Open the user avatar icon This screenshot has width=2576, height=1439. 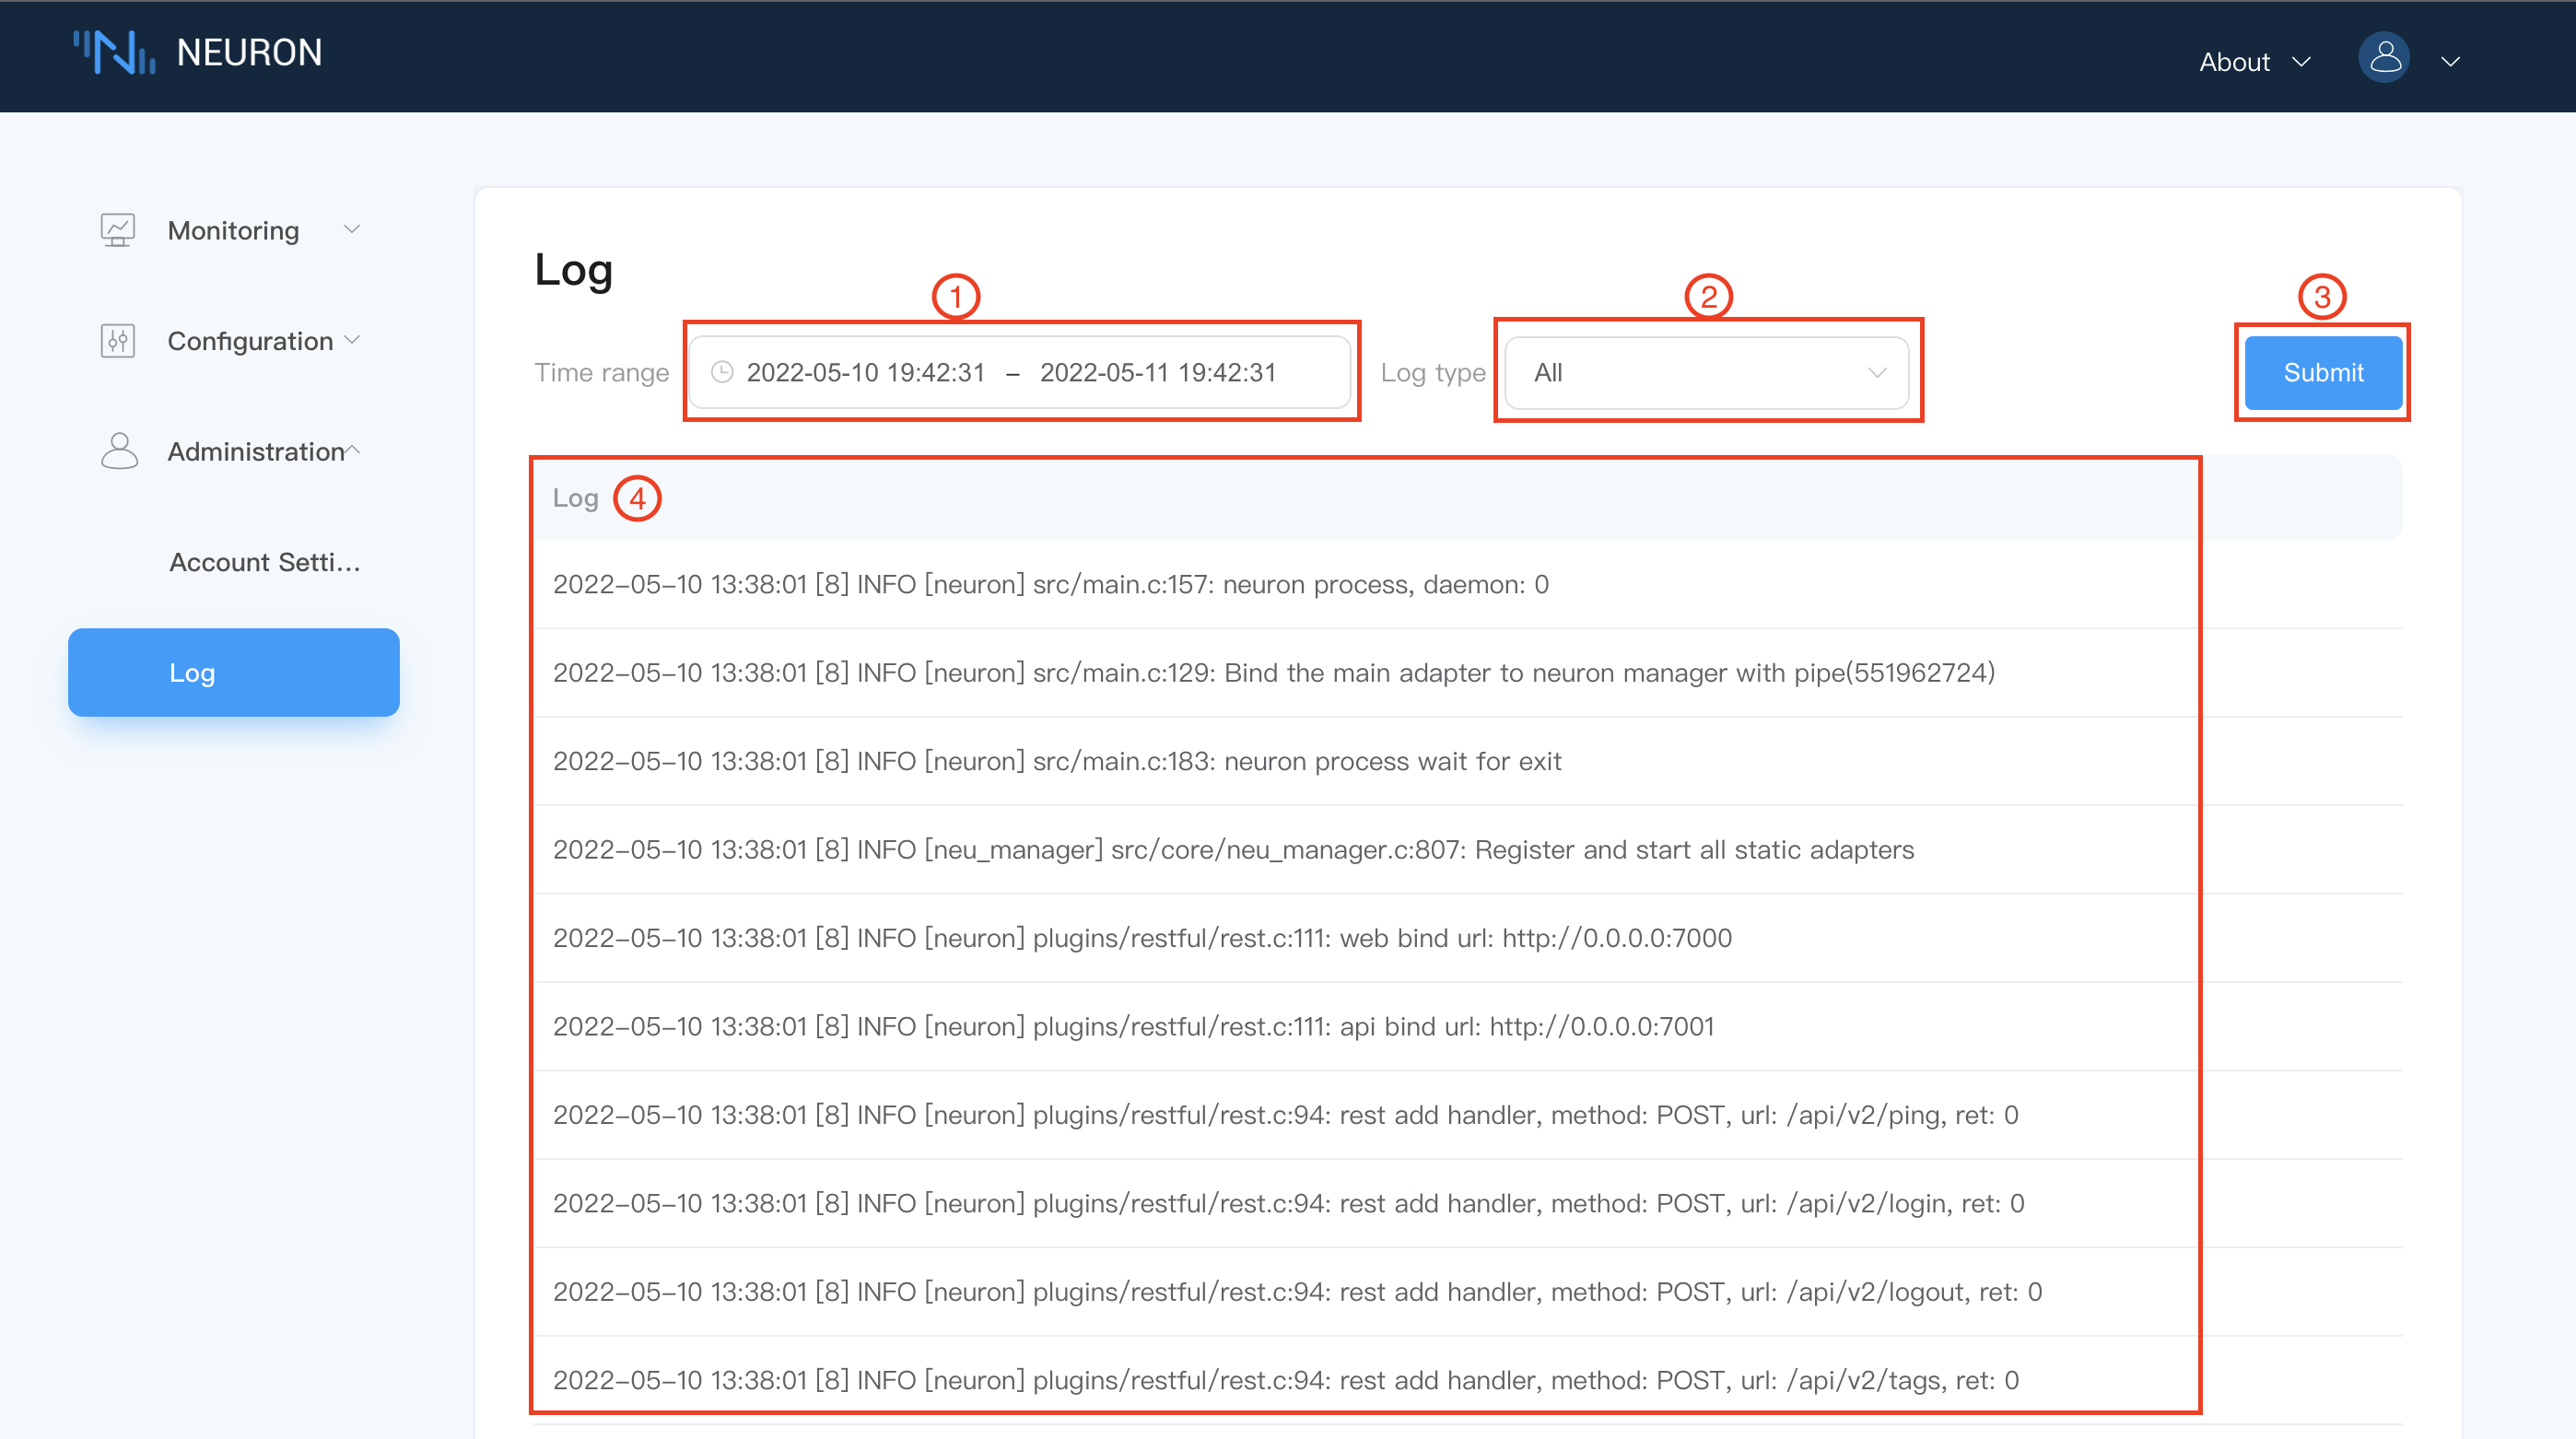(x=2384, y=58)
